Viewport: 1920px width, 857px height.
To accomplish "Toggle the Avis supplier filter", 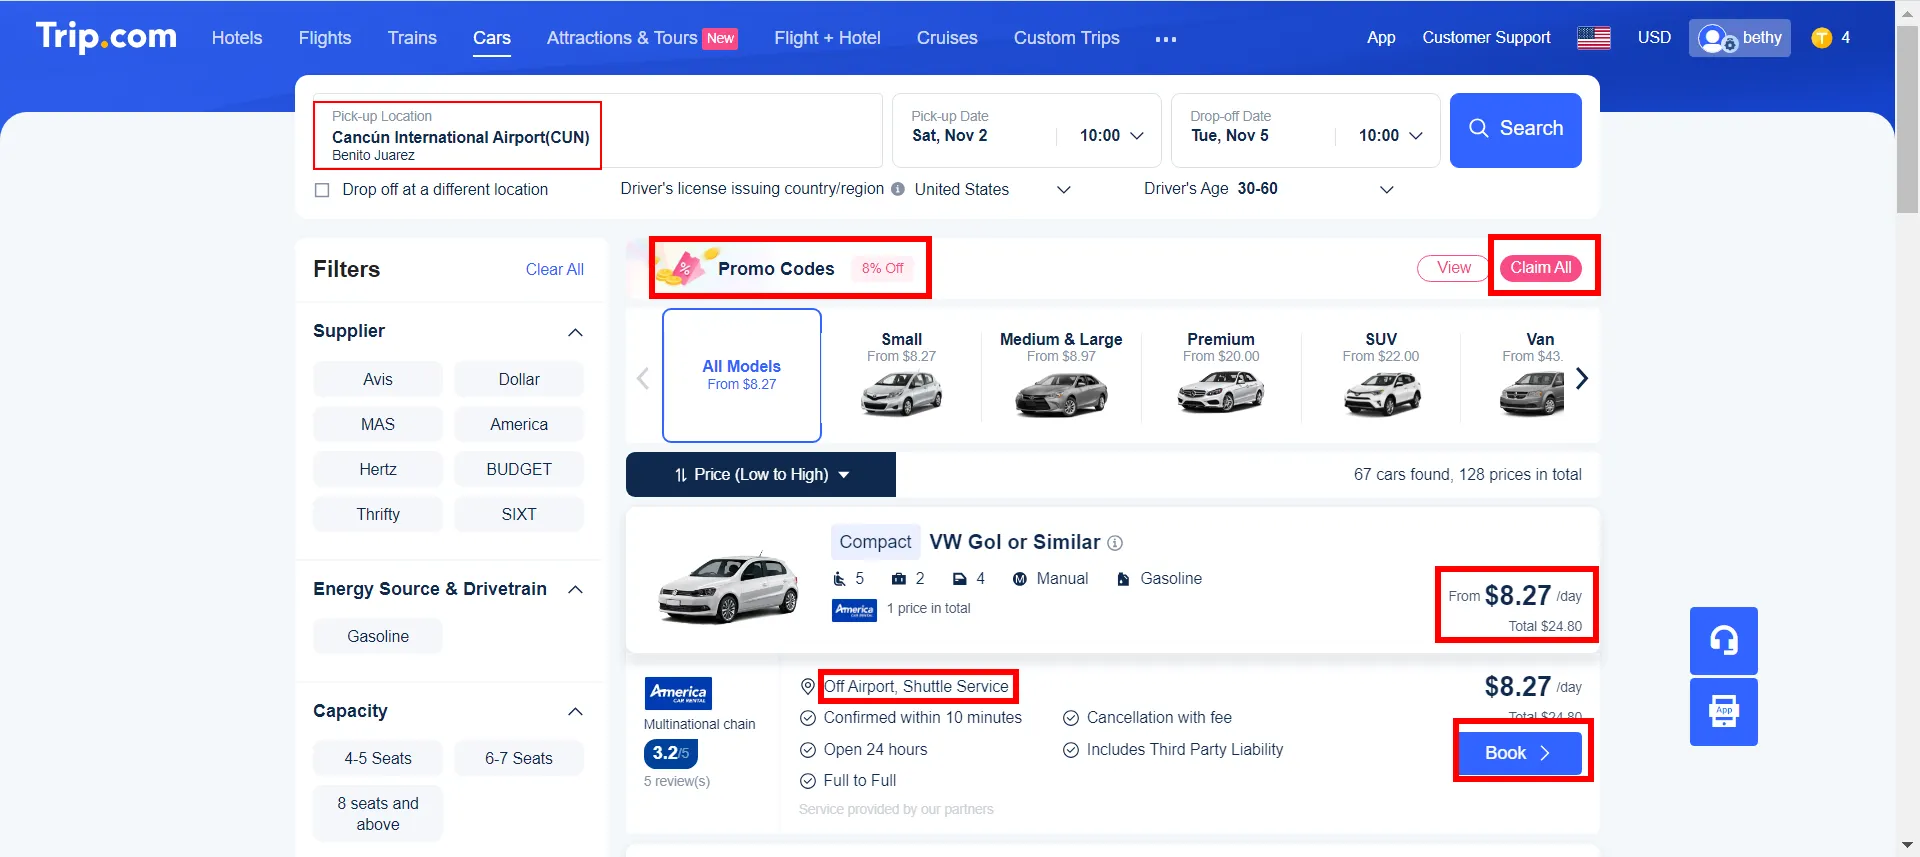I will 377,379.
